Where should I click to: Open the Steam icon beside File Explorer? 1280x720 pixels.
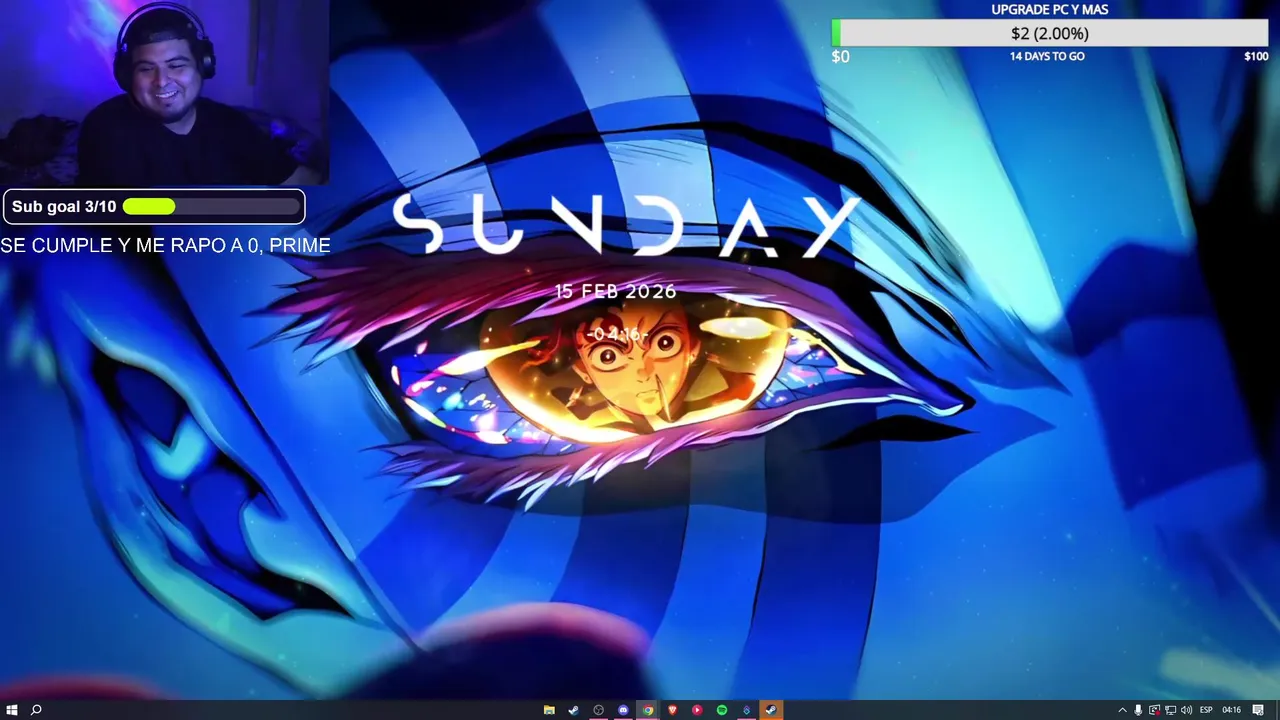574,710
